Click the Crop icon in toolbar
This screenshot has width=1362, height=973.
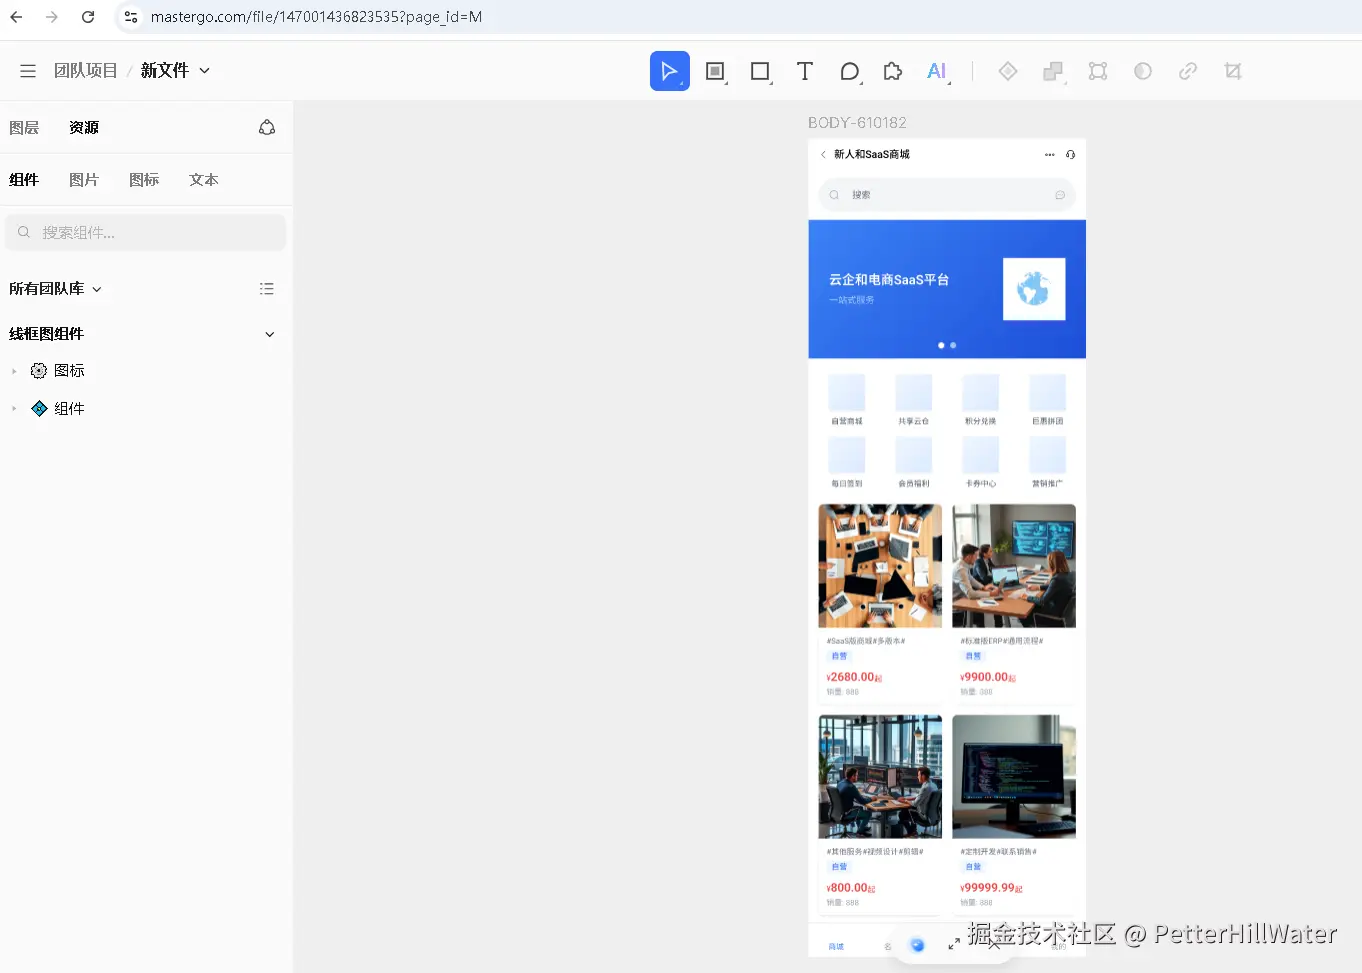click(x=1233, y=71)
